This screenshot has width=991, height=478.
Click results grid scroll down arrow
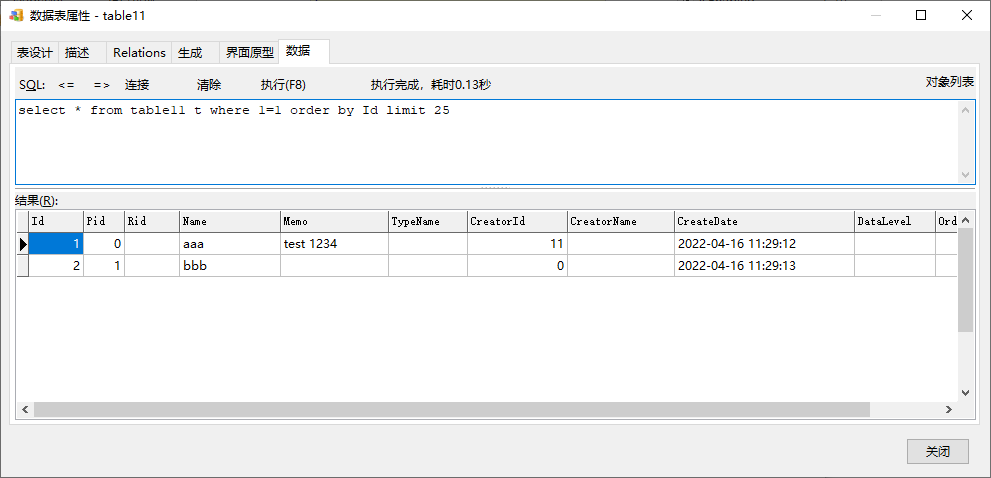pos(965,393)
